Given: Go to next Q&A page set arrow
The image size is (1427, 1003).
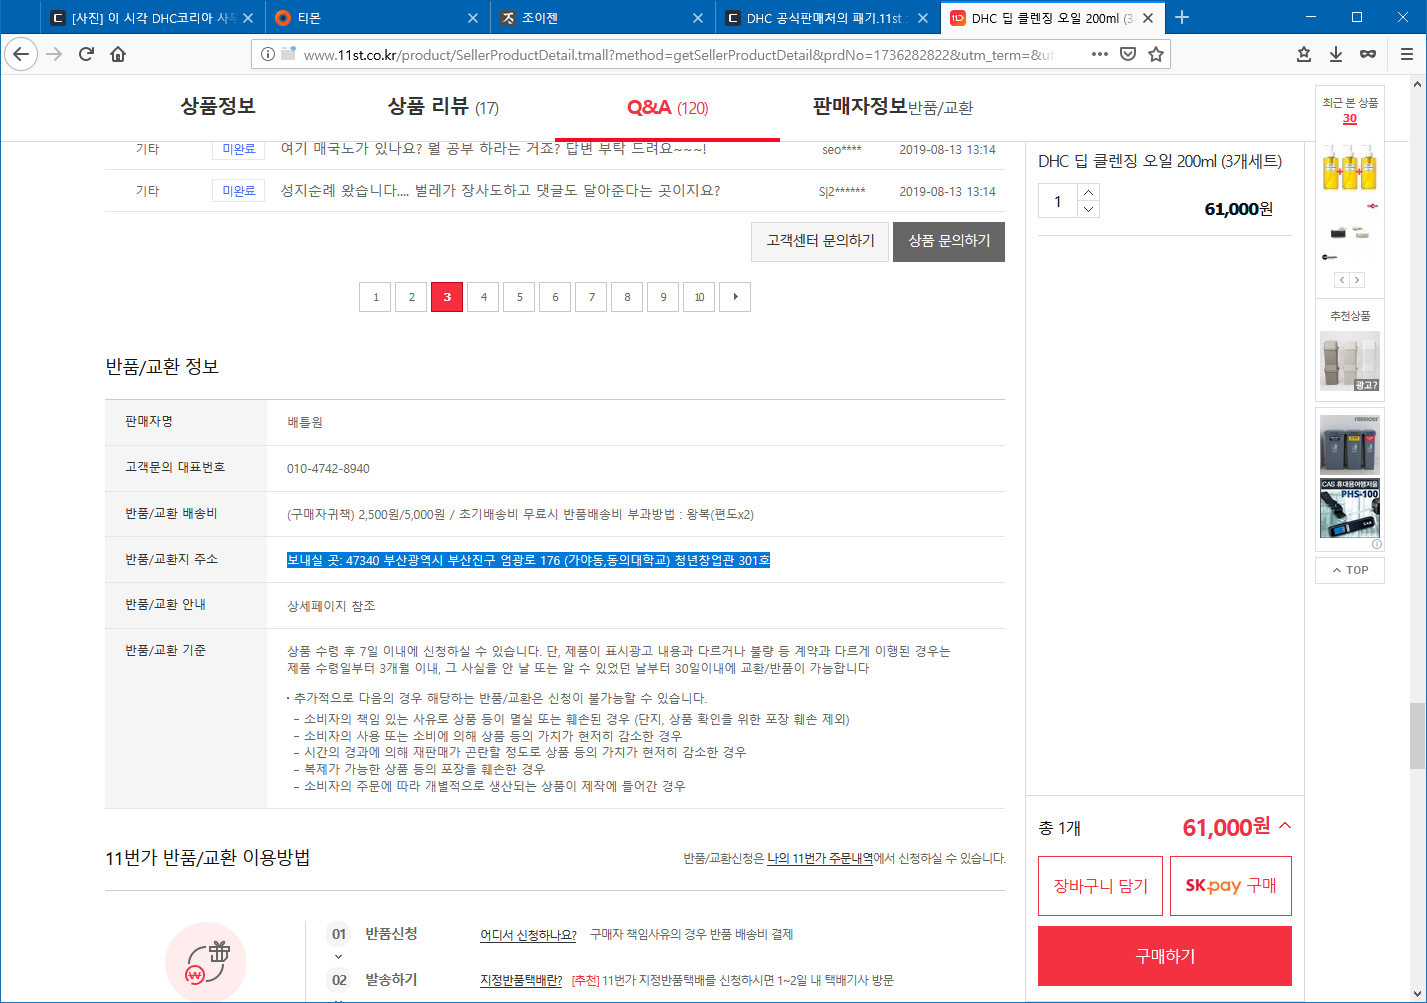Looking at the screenshot, I should pos(735,297).
